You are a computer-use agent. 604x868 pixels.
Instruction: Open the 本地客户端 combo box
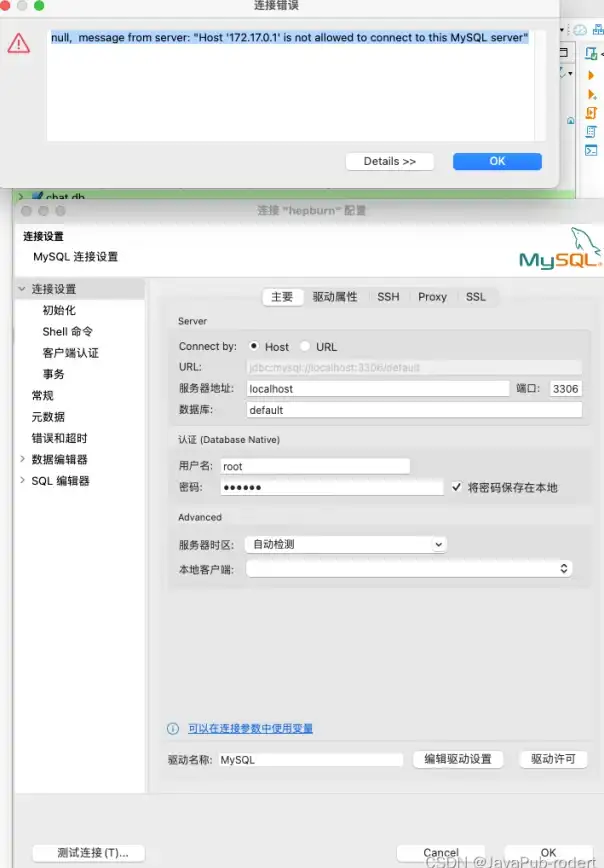pos(409,569)
